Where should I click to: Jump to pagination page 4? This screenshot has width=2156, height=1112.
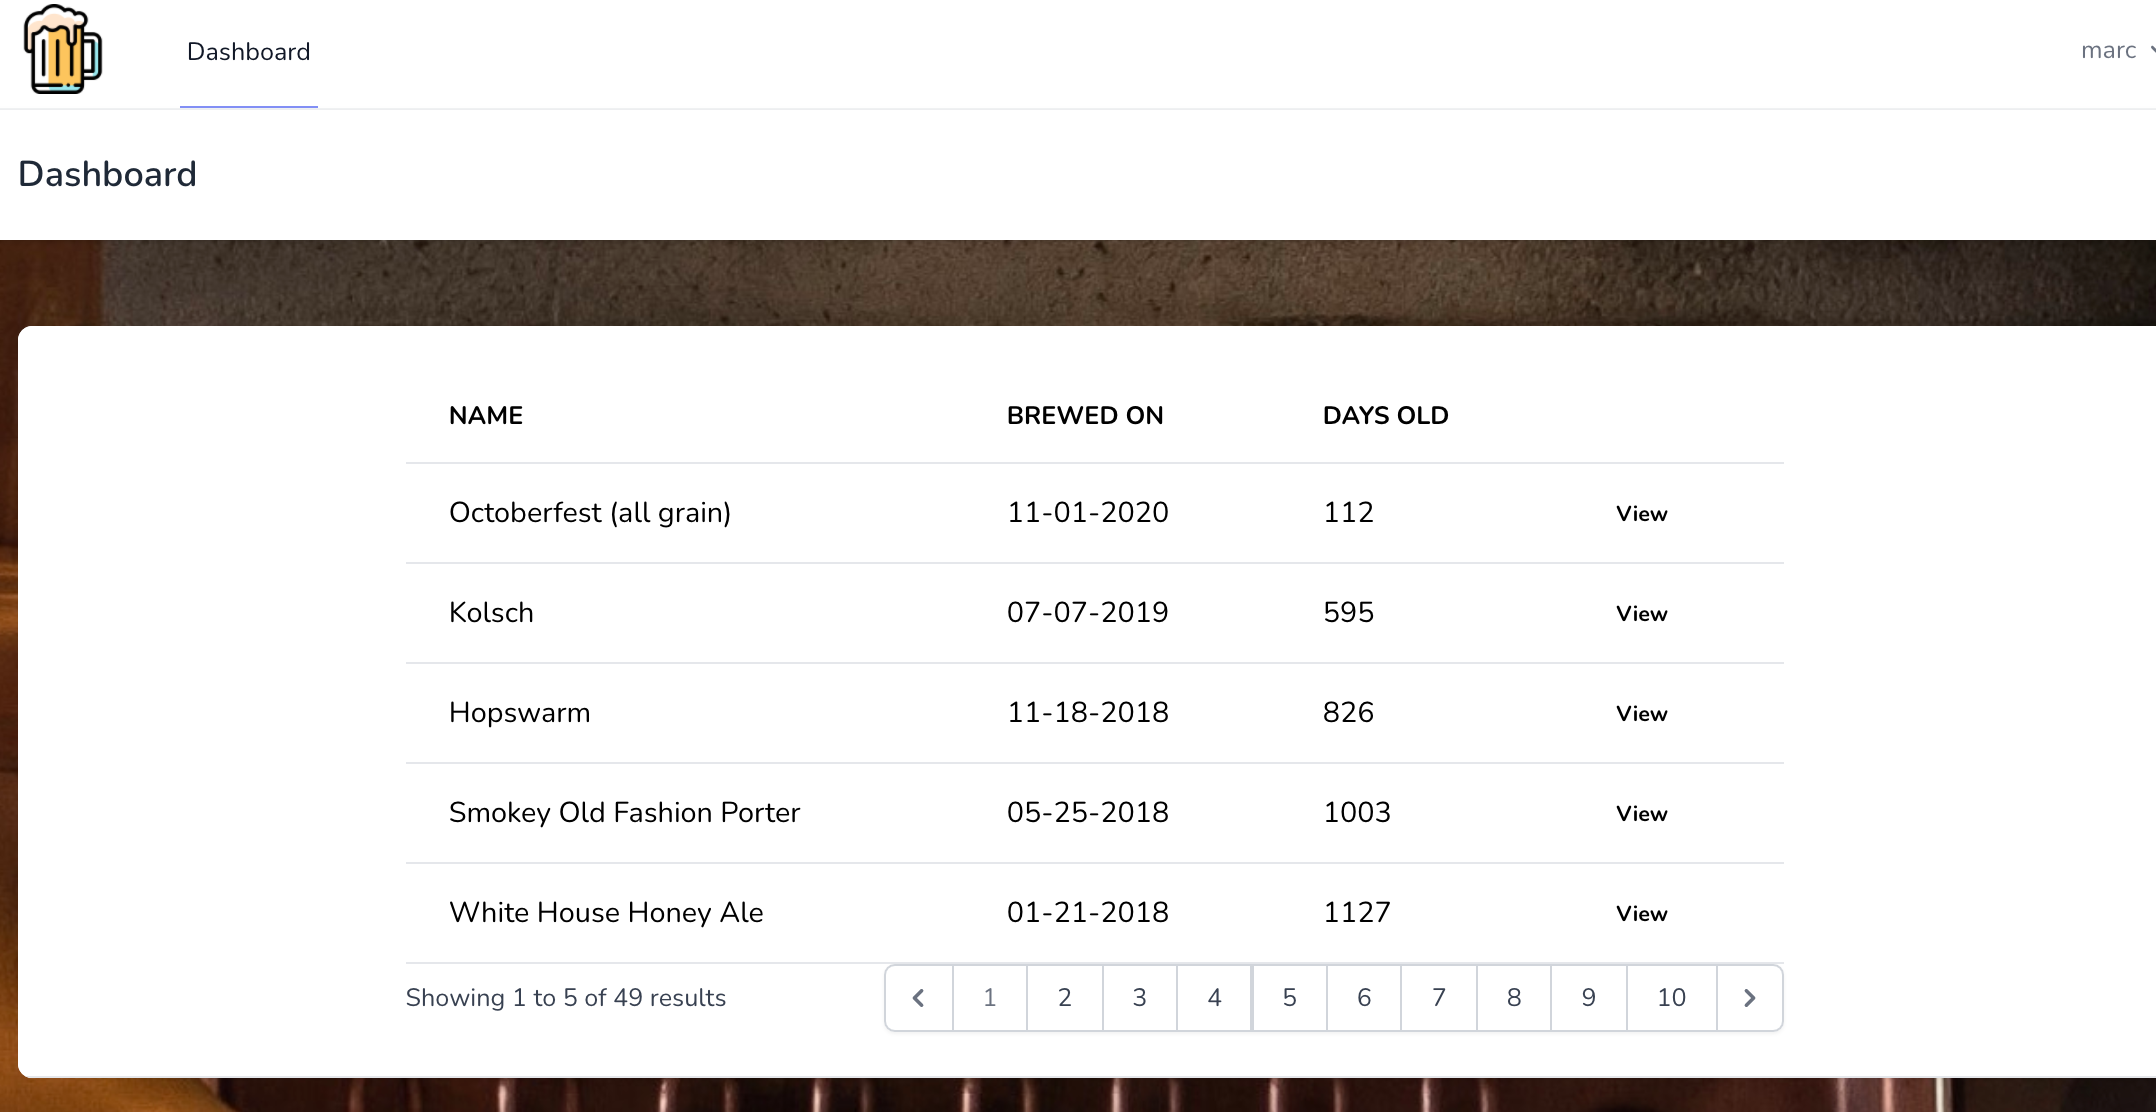pos(1214,997)
